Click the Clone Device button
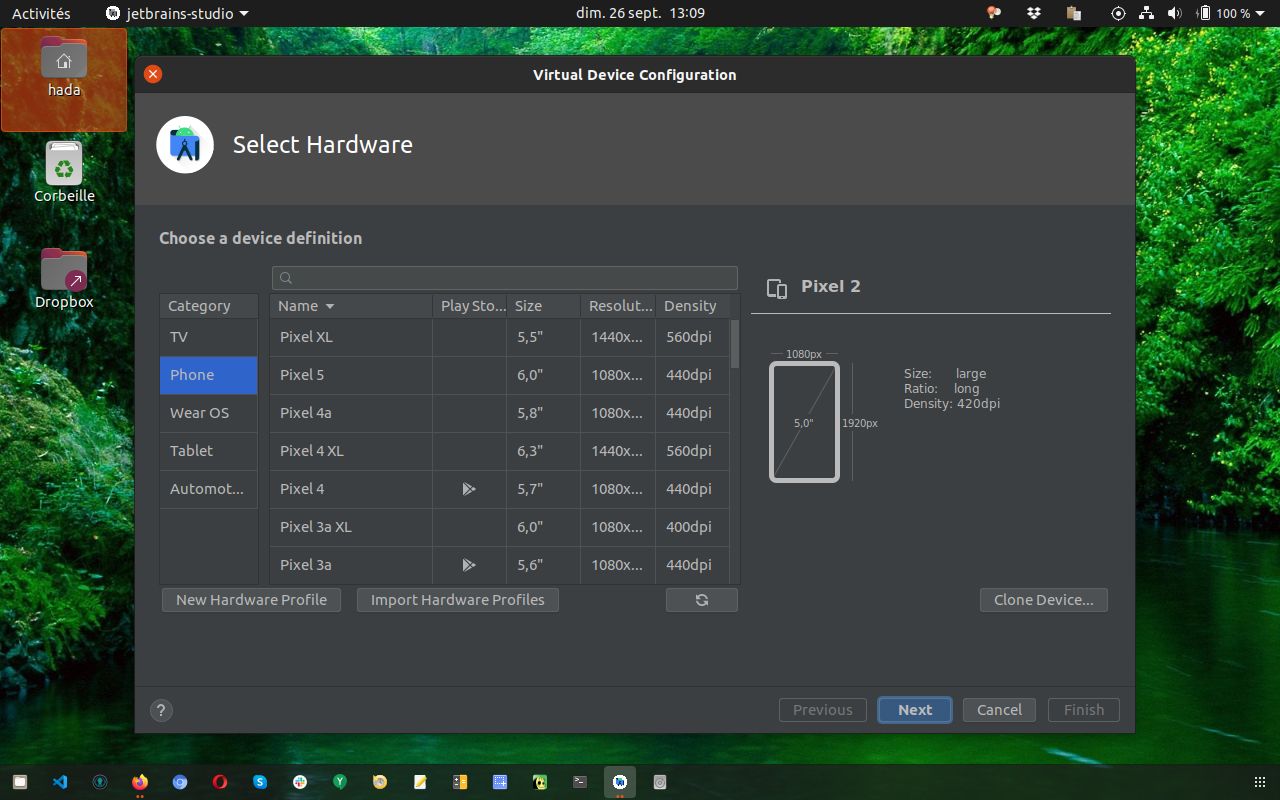The image size is (1280, 800). (x=1044, y=600)
